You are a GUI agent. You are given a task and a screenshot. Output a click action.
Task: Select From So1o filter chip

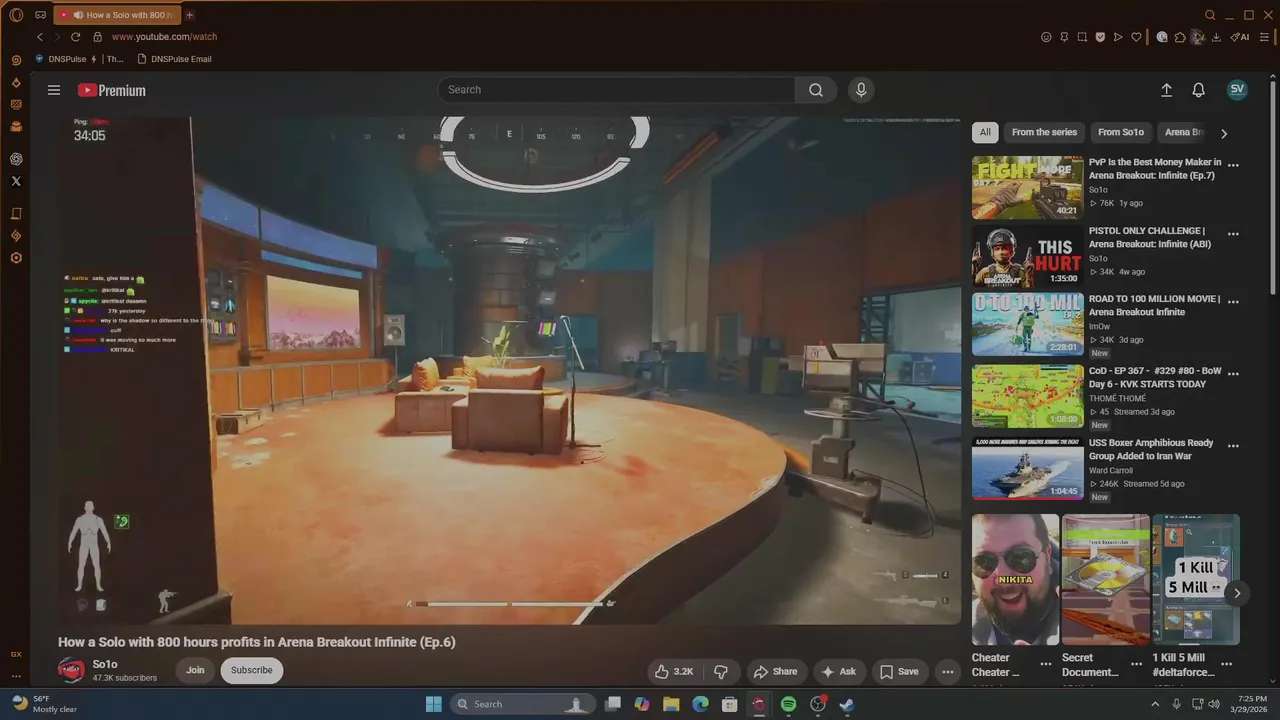click(1121, 132)
